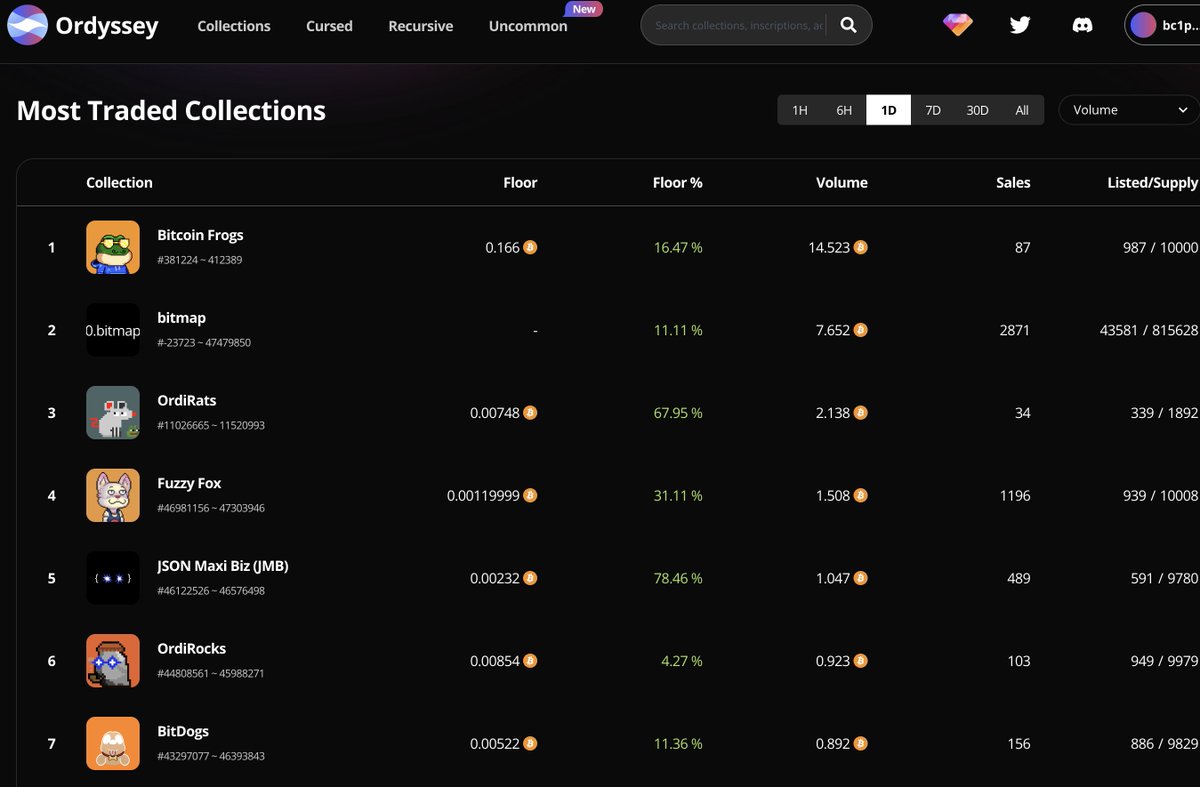The image size is (1200, 787).
Task: Click bitcoin icon beside volume 0.892
Action: point(860,743)
